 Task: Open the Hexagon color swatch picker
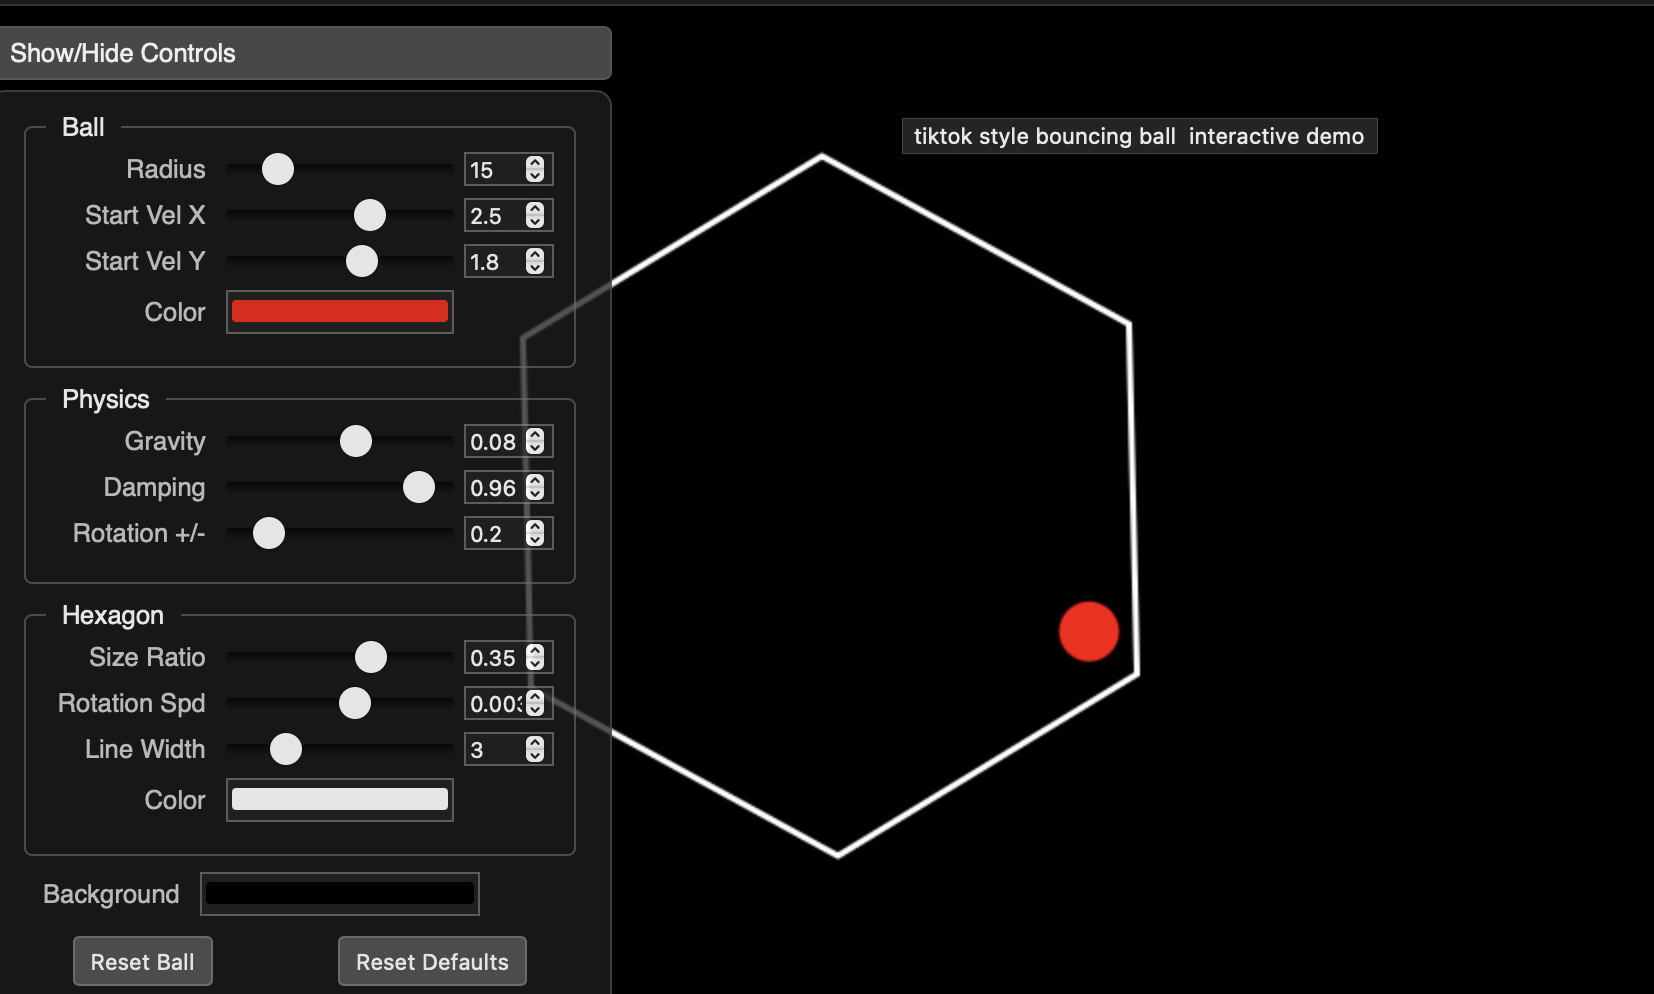pos(339,800)
